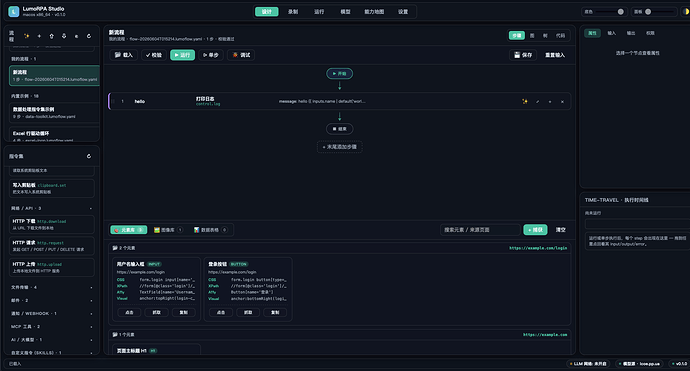690x371 pixels.
Task: Open the 权限 tab in the right panel
Action: pyautogui.click(x=650, y=33)
